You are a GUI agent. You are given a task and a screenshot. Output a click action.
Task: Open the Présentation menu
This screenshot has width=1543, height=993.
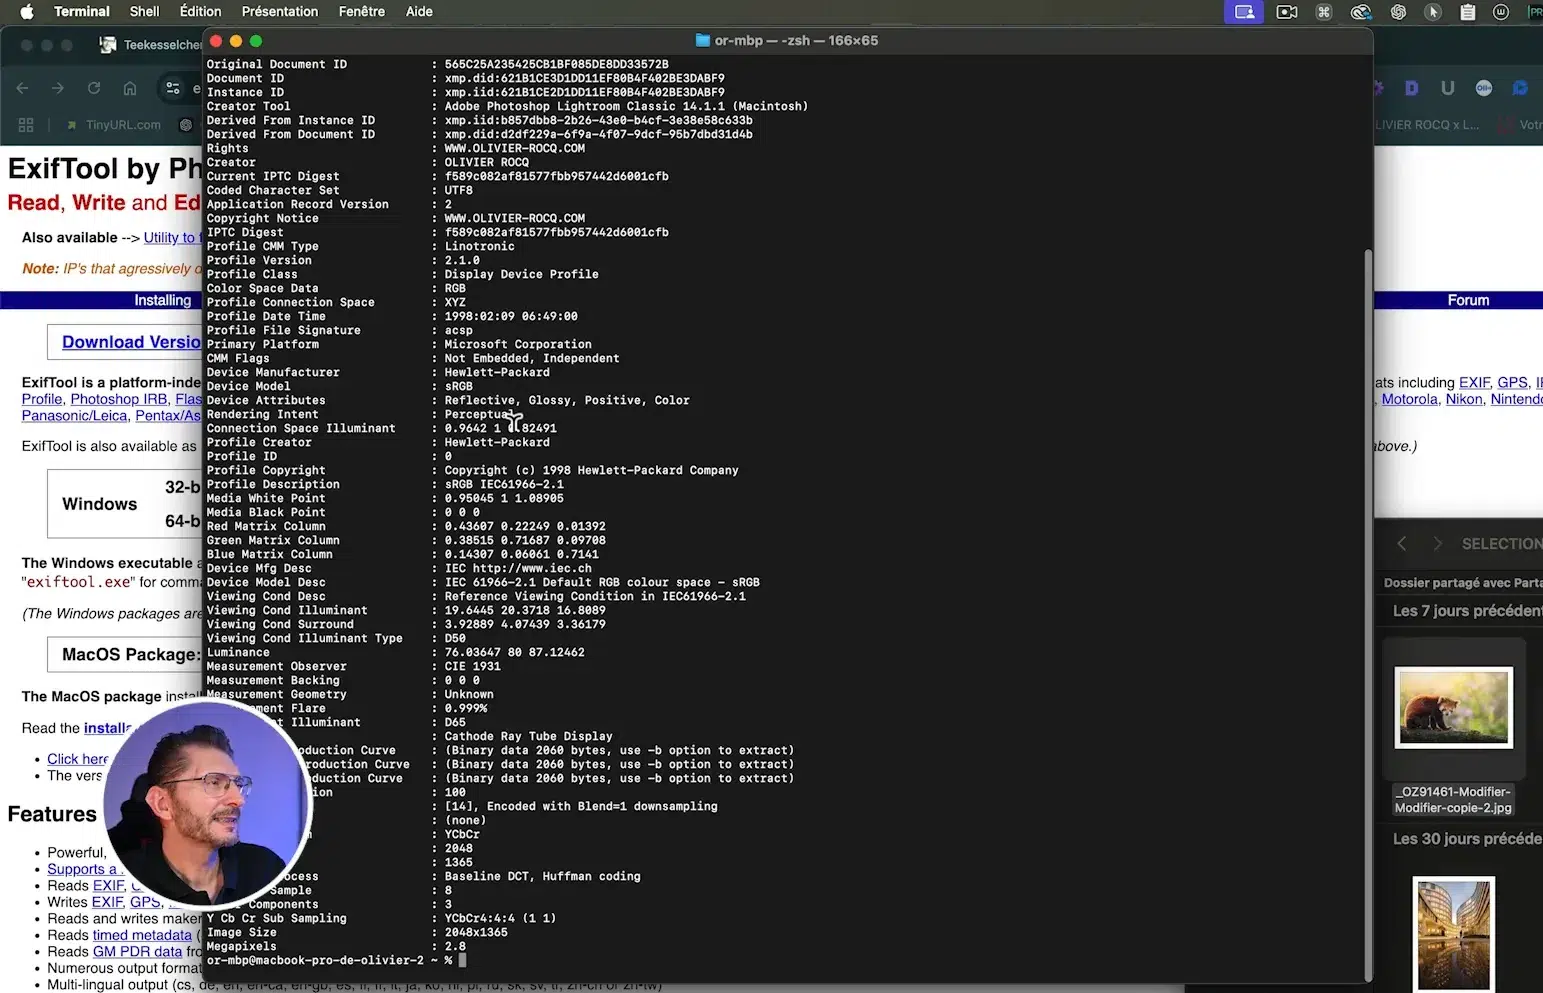279,12
